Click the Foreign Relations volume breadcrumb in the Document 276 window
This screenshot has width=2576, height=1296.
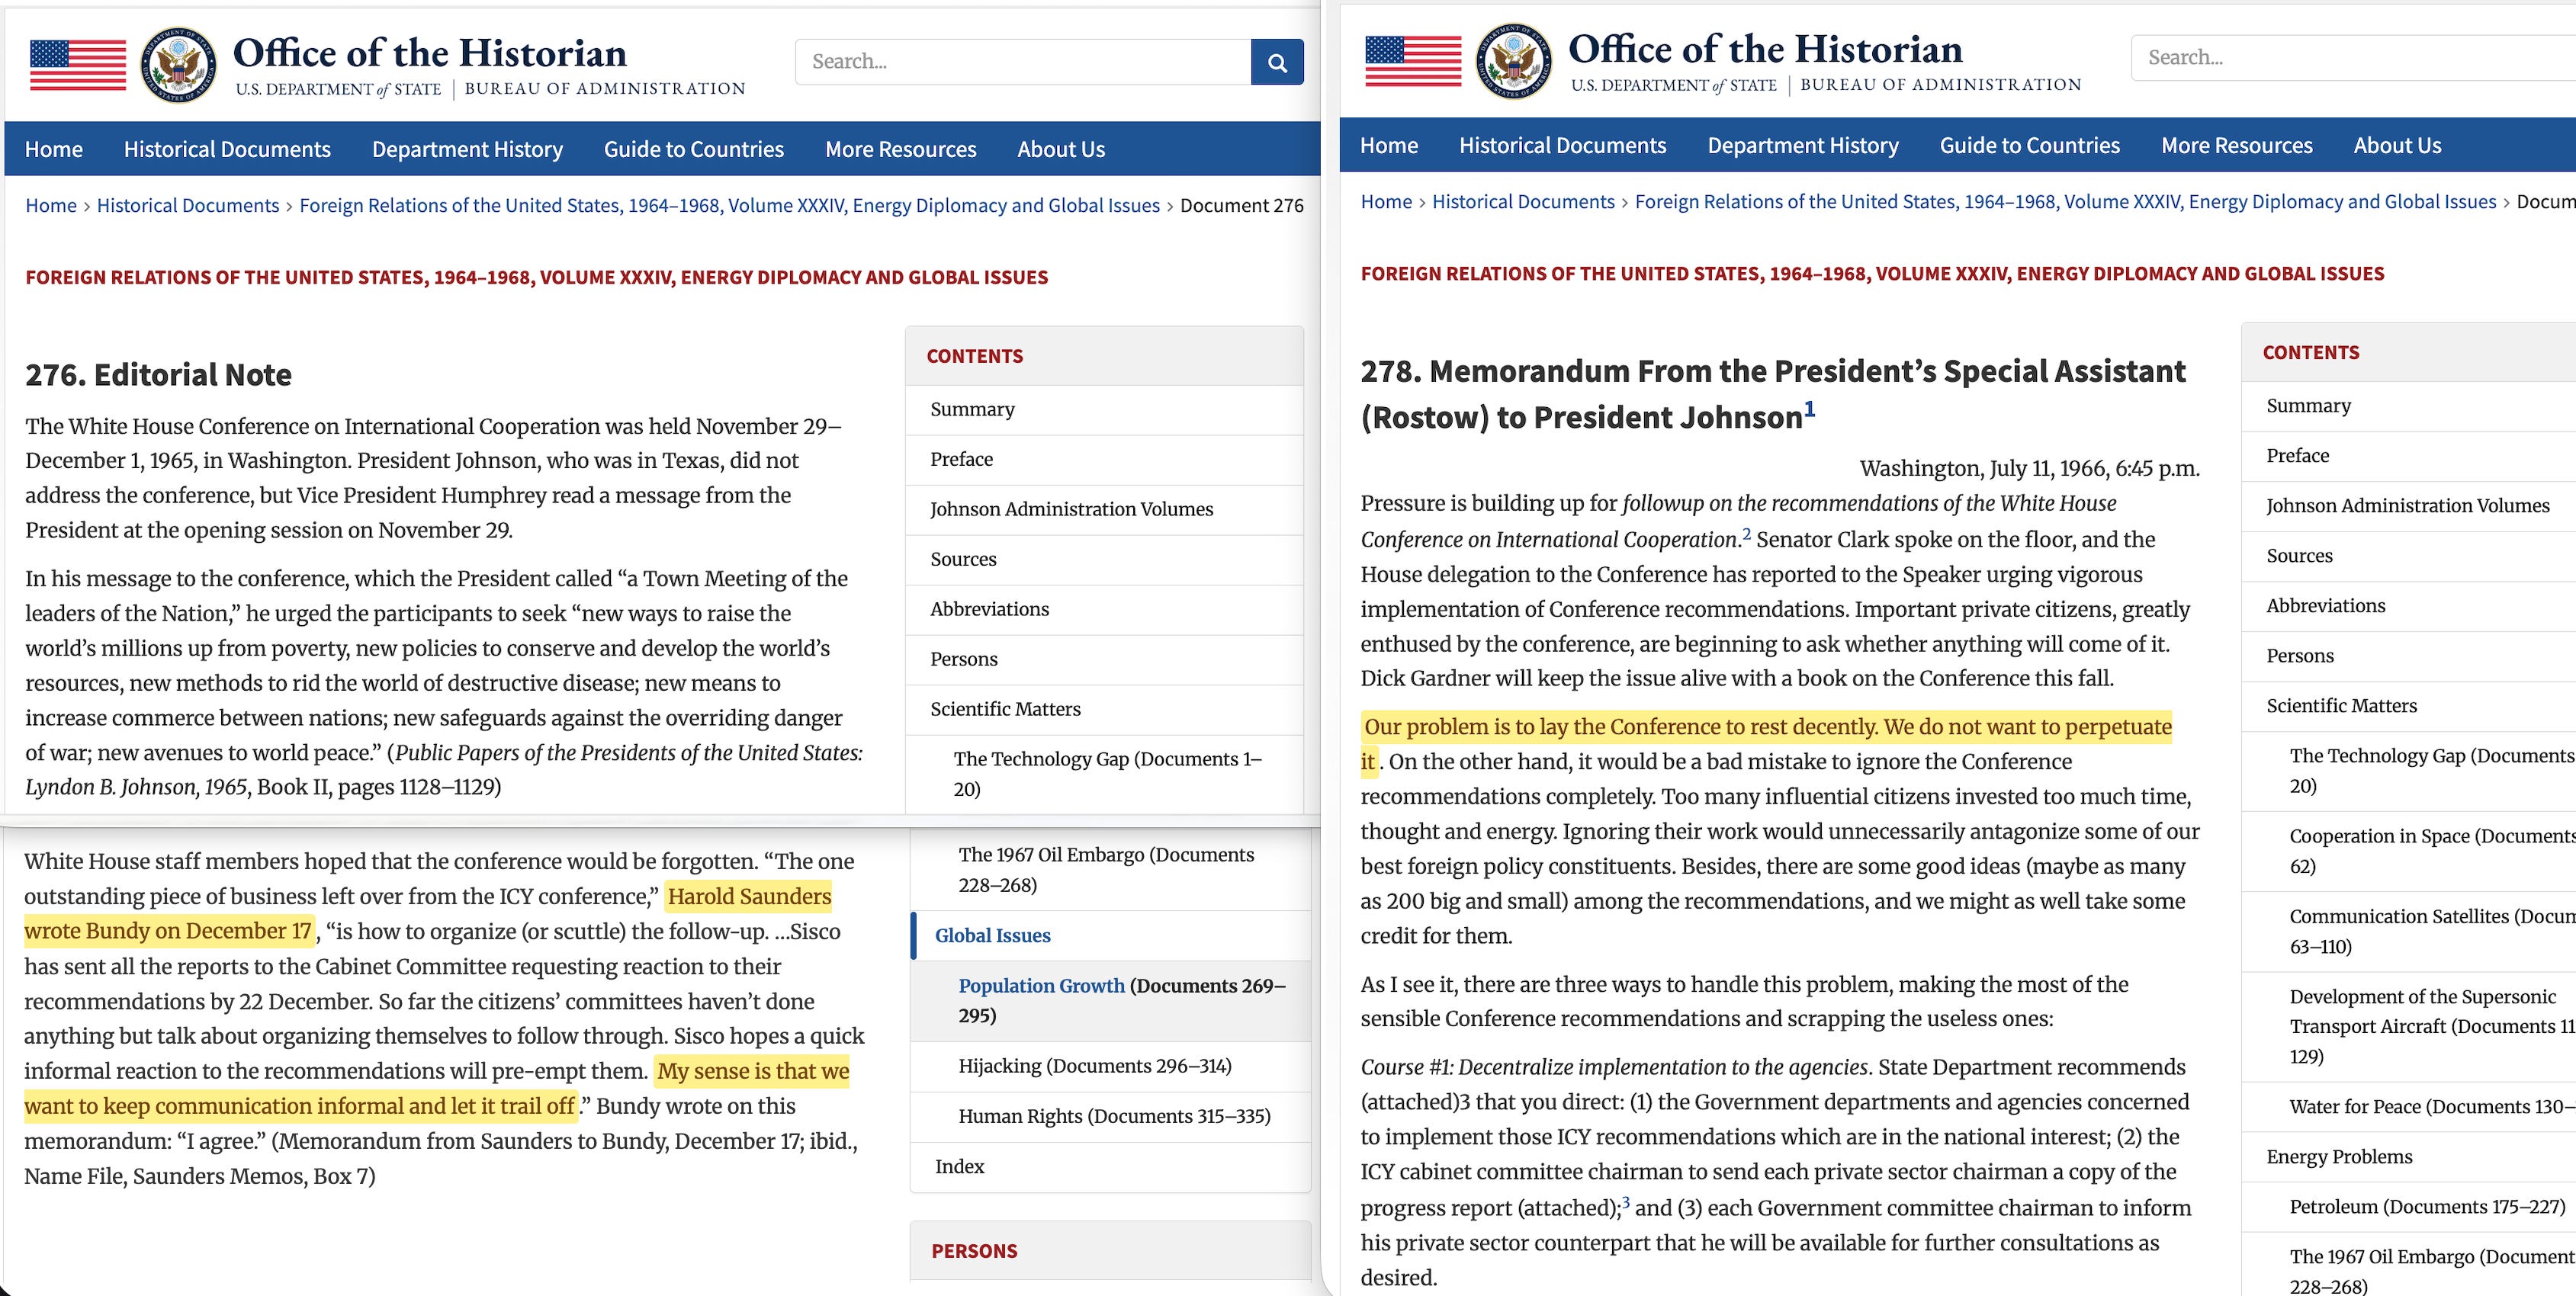(x=730, y=205)
